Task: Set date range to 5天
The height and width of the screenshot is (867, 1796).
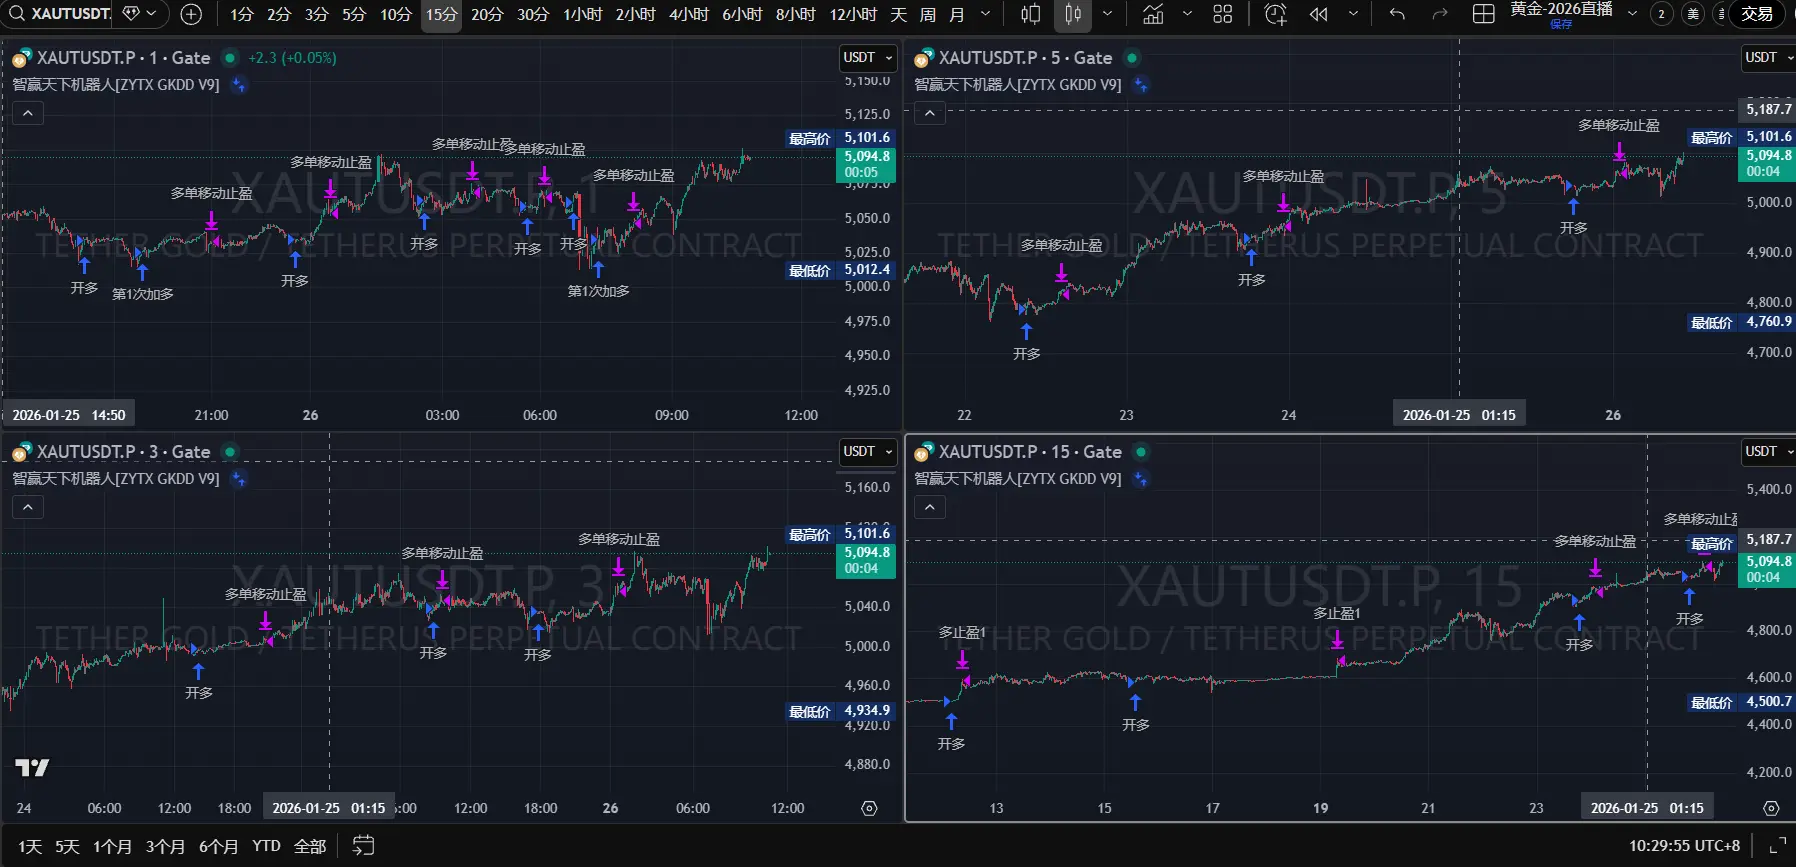Action: tap(67, 846)
